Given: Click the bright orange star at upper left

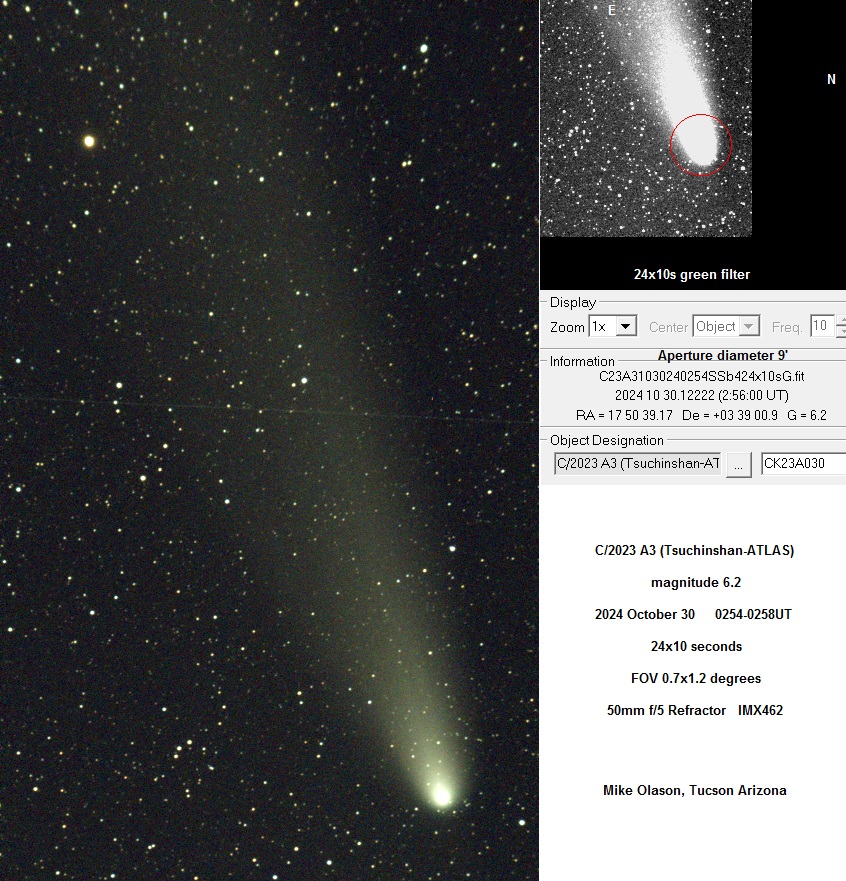Looking at the screenshot, I should point(89,142).
